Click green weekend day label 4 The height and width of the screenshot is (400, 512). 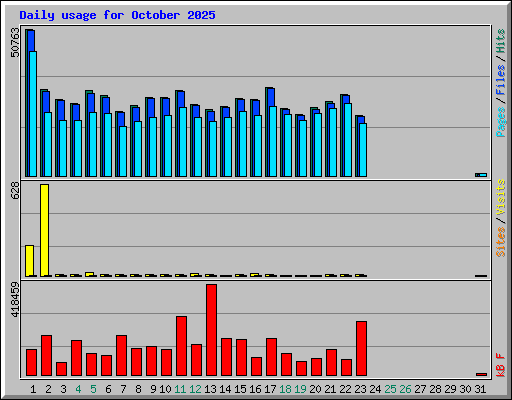(78, 389)
